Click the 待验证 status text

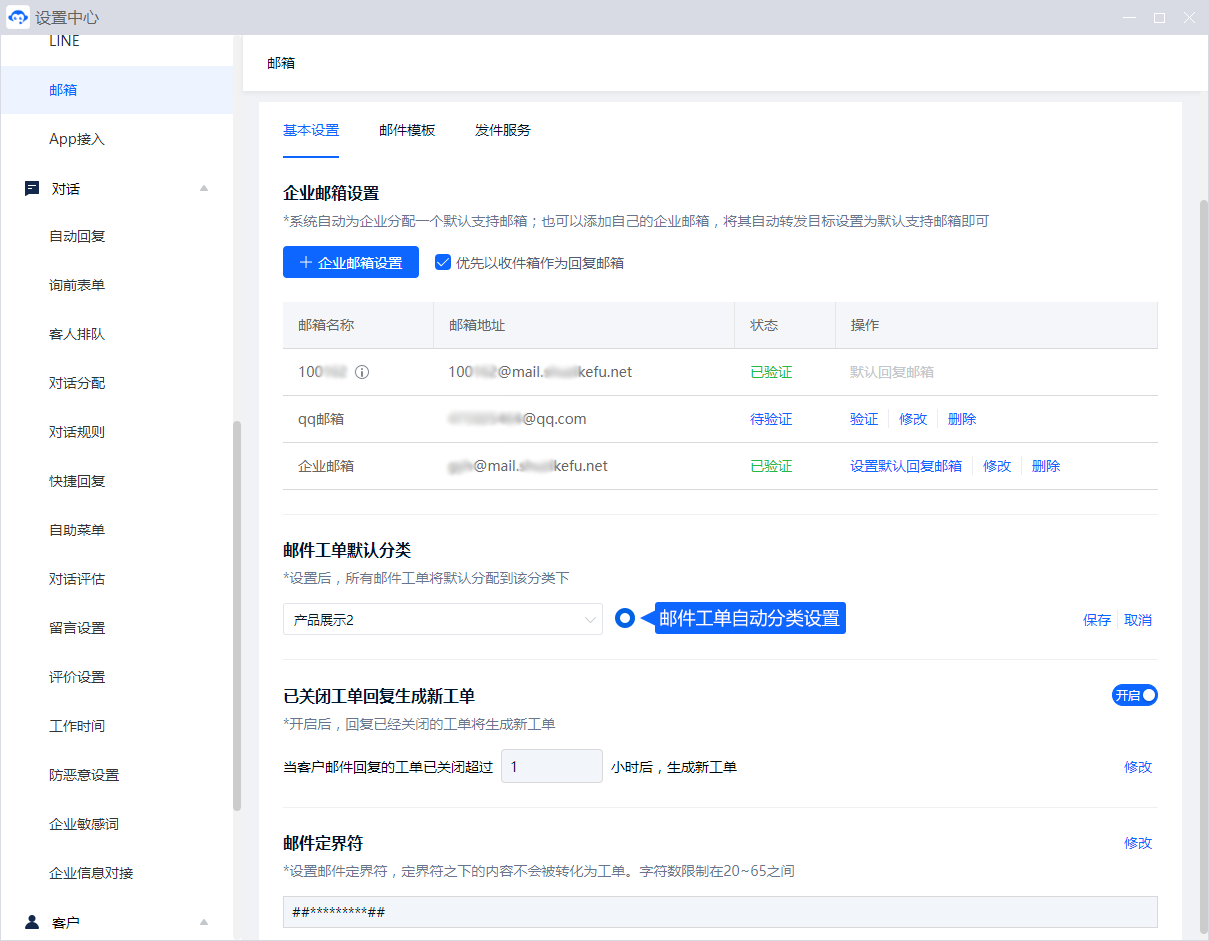(771, 420)
